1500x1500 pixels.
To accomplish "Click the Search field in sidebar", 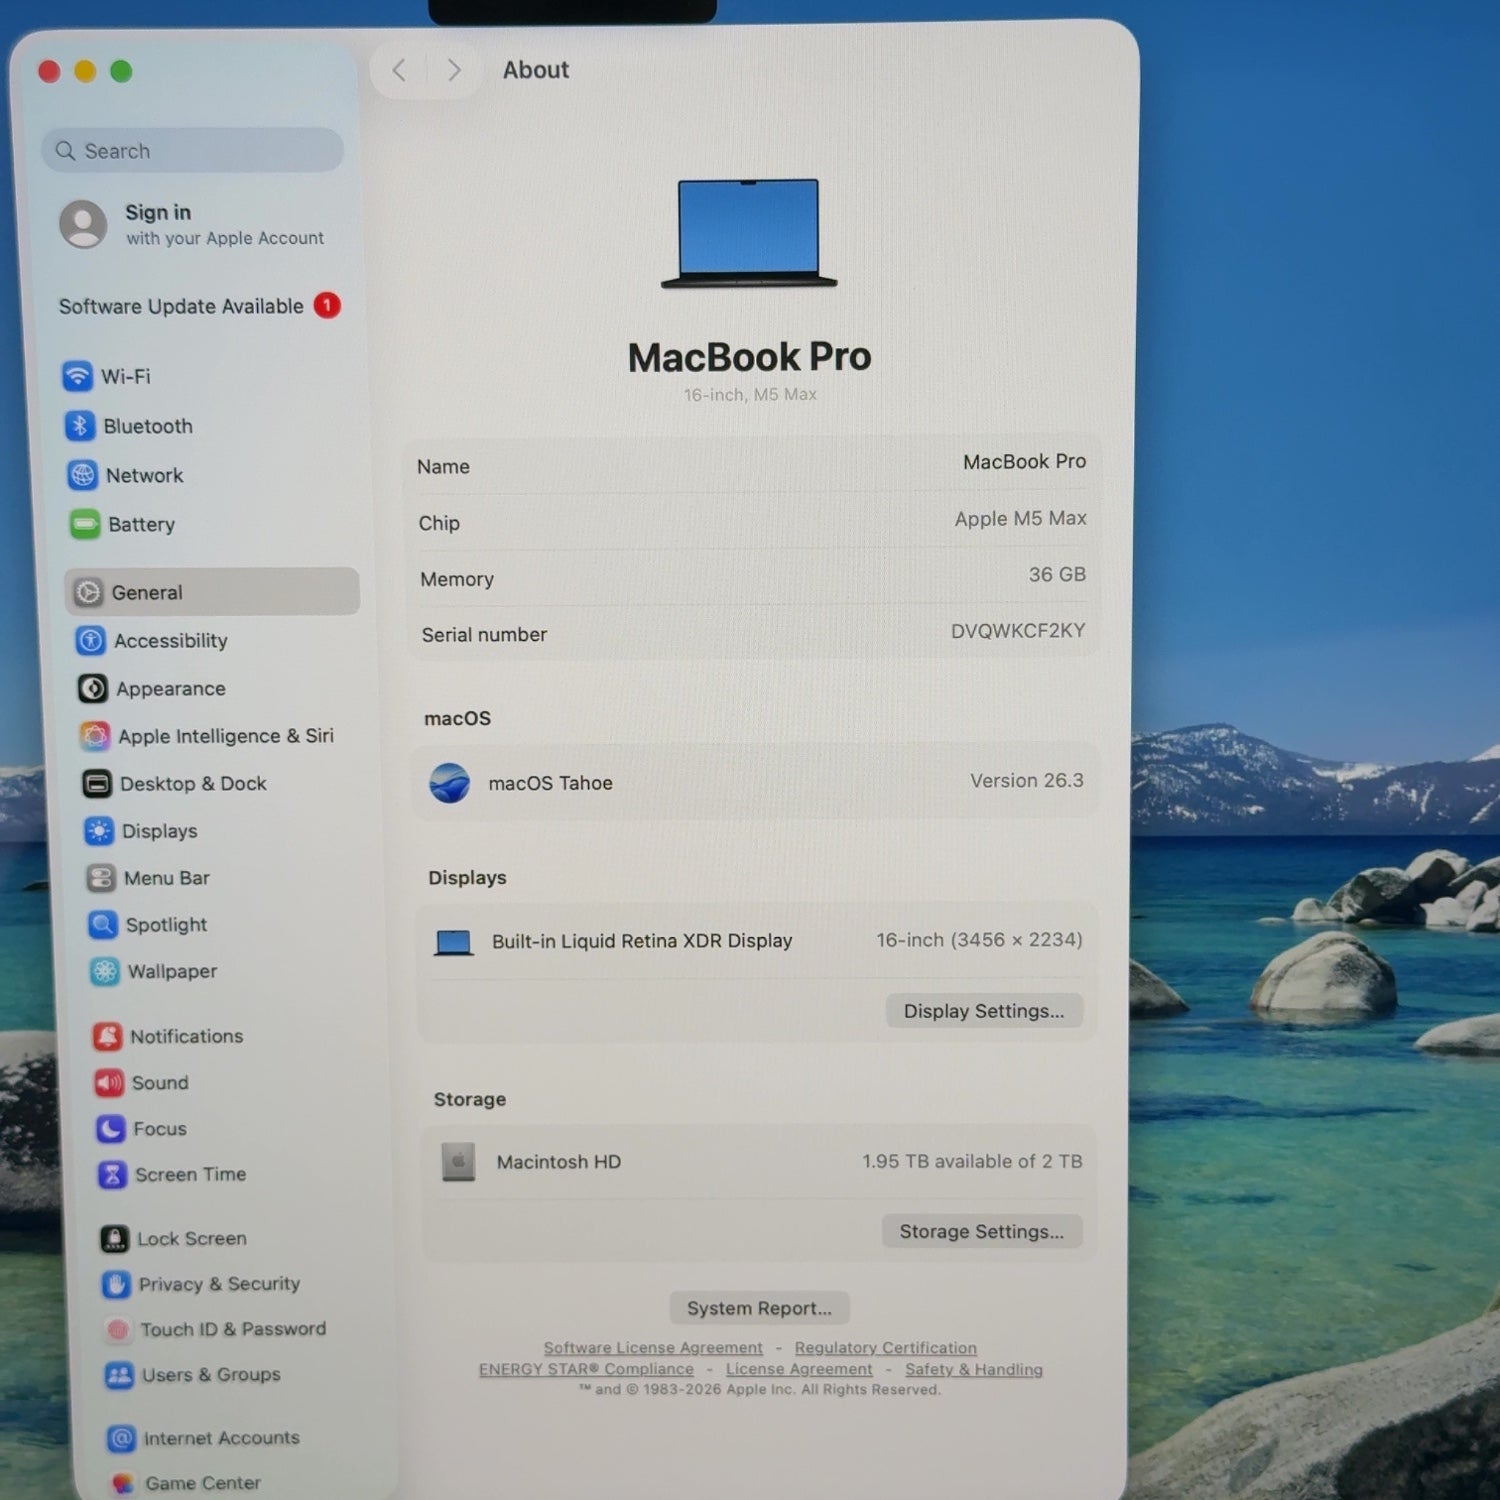I will point(193,151).
